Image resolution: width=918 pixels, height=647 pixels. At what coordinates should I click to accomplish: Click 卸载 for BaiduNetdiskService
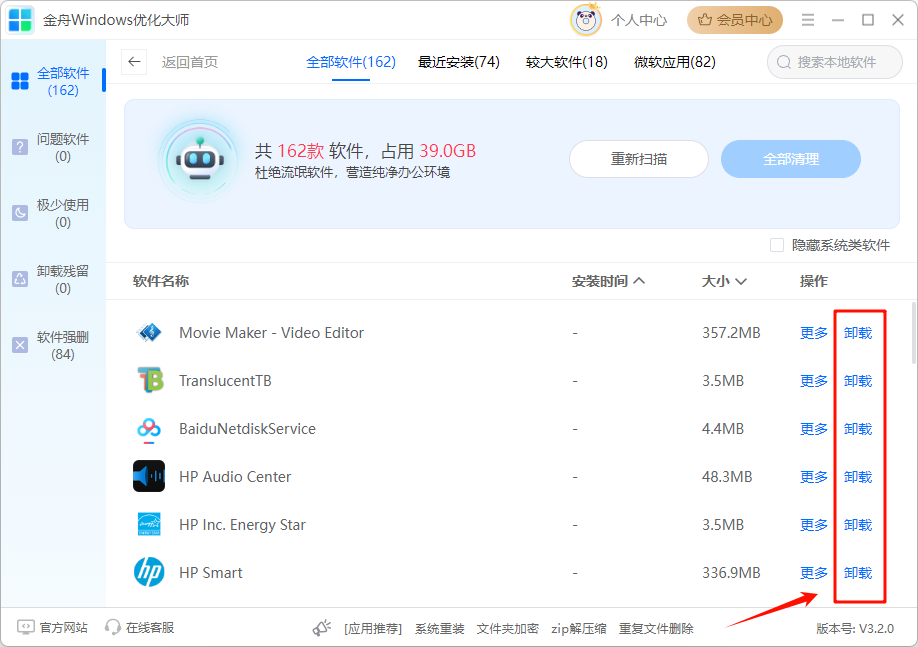tap(858, 429)
